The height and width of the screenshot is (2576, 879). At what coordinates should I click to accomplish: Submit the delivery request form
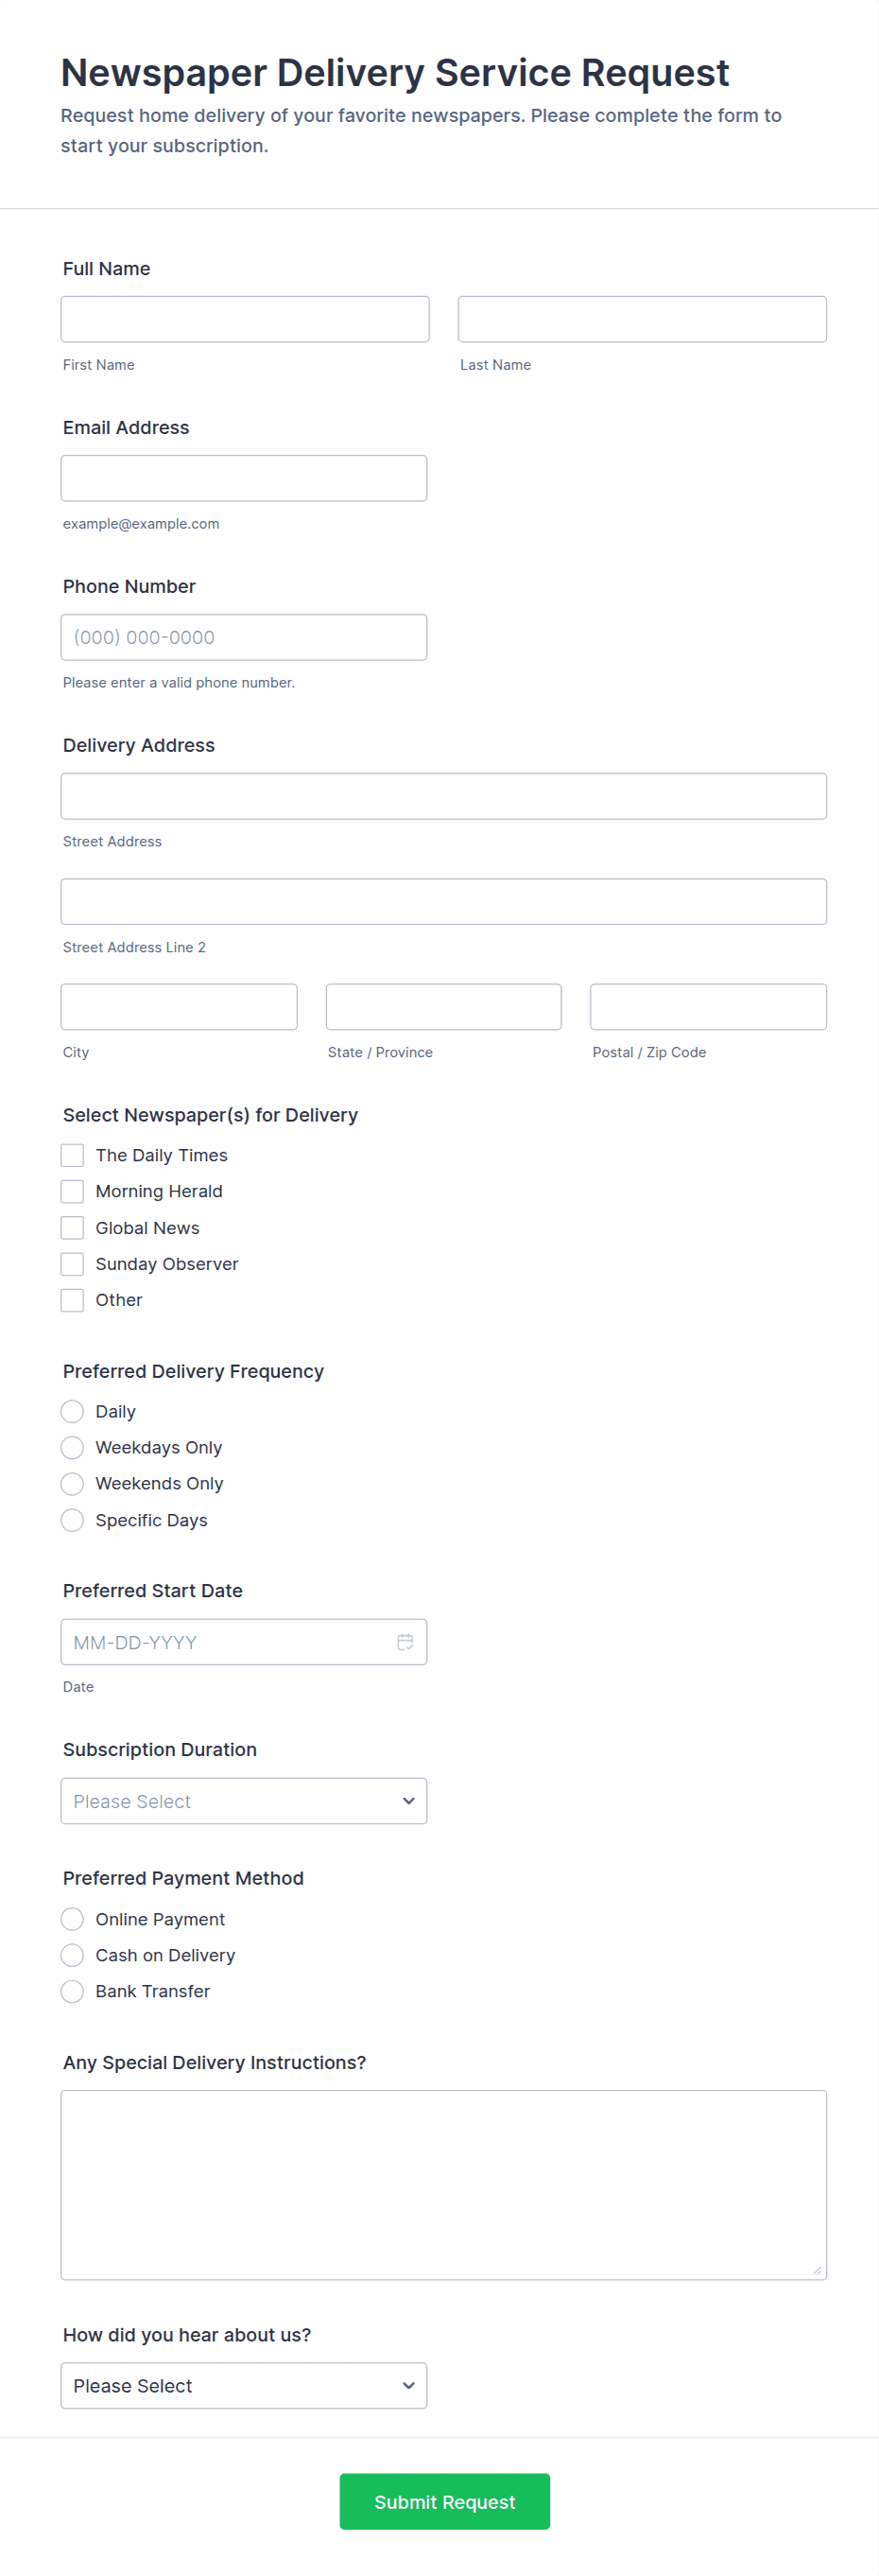coord(444,2502)
